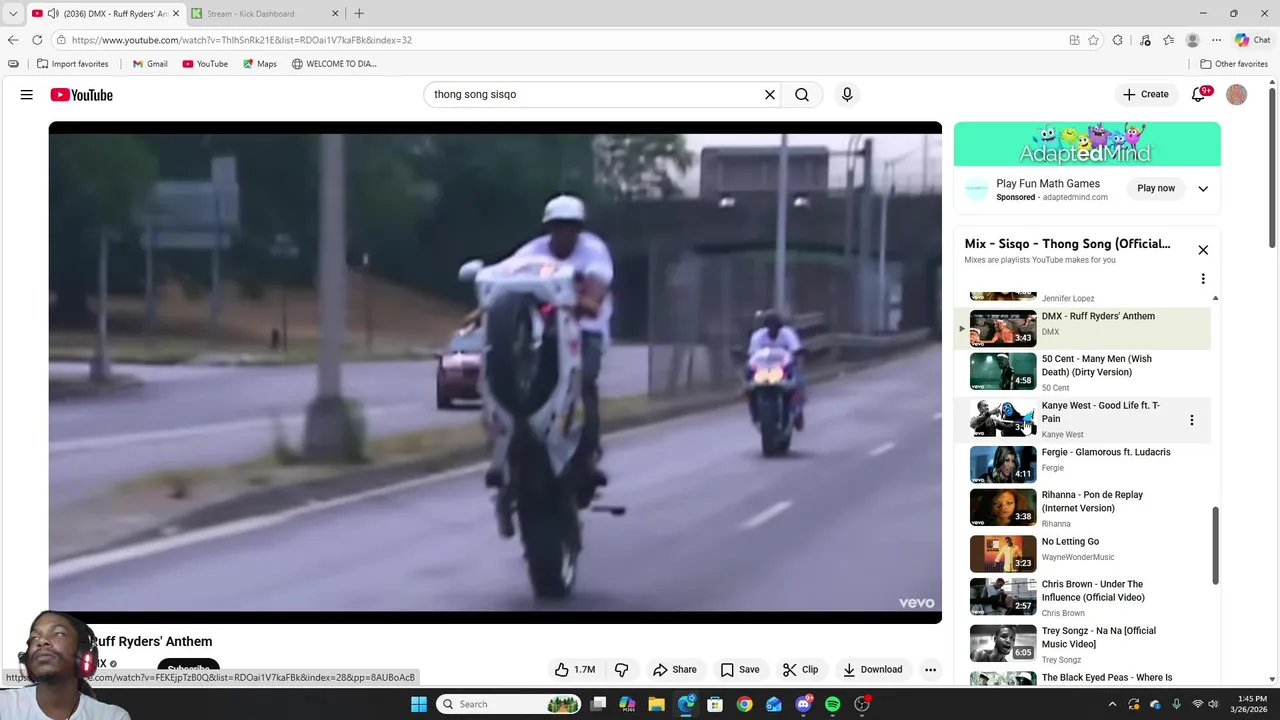Download the video

pyautogui.click(x=872, y=670)
